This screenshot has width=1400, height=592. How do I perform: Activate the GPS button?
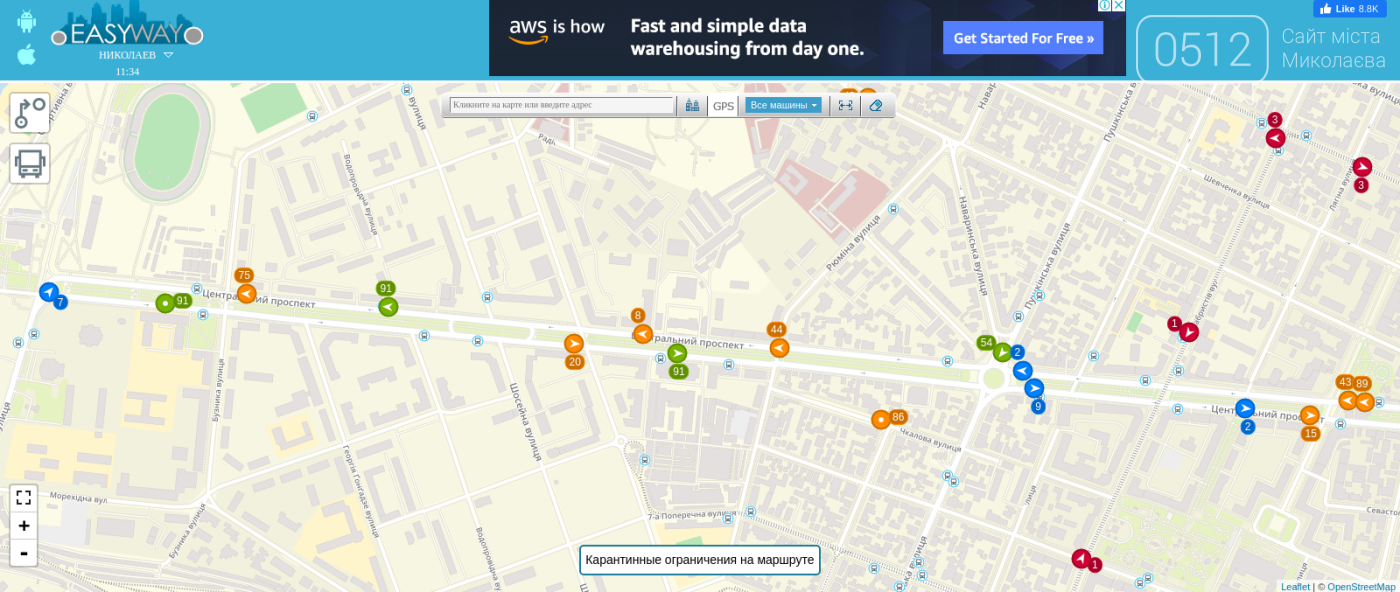(x=723, y=106)
